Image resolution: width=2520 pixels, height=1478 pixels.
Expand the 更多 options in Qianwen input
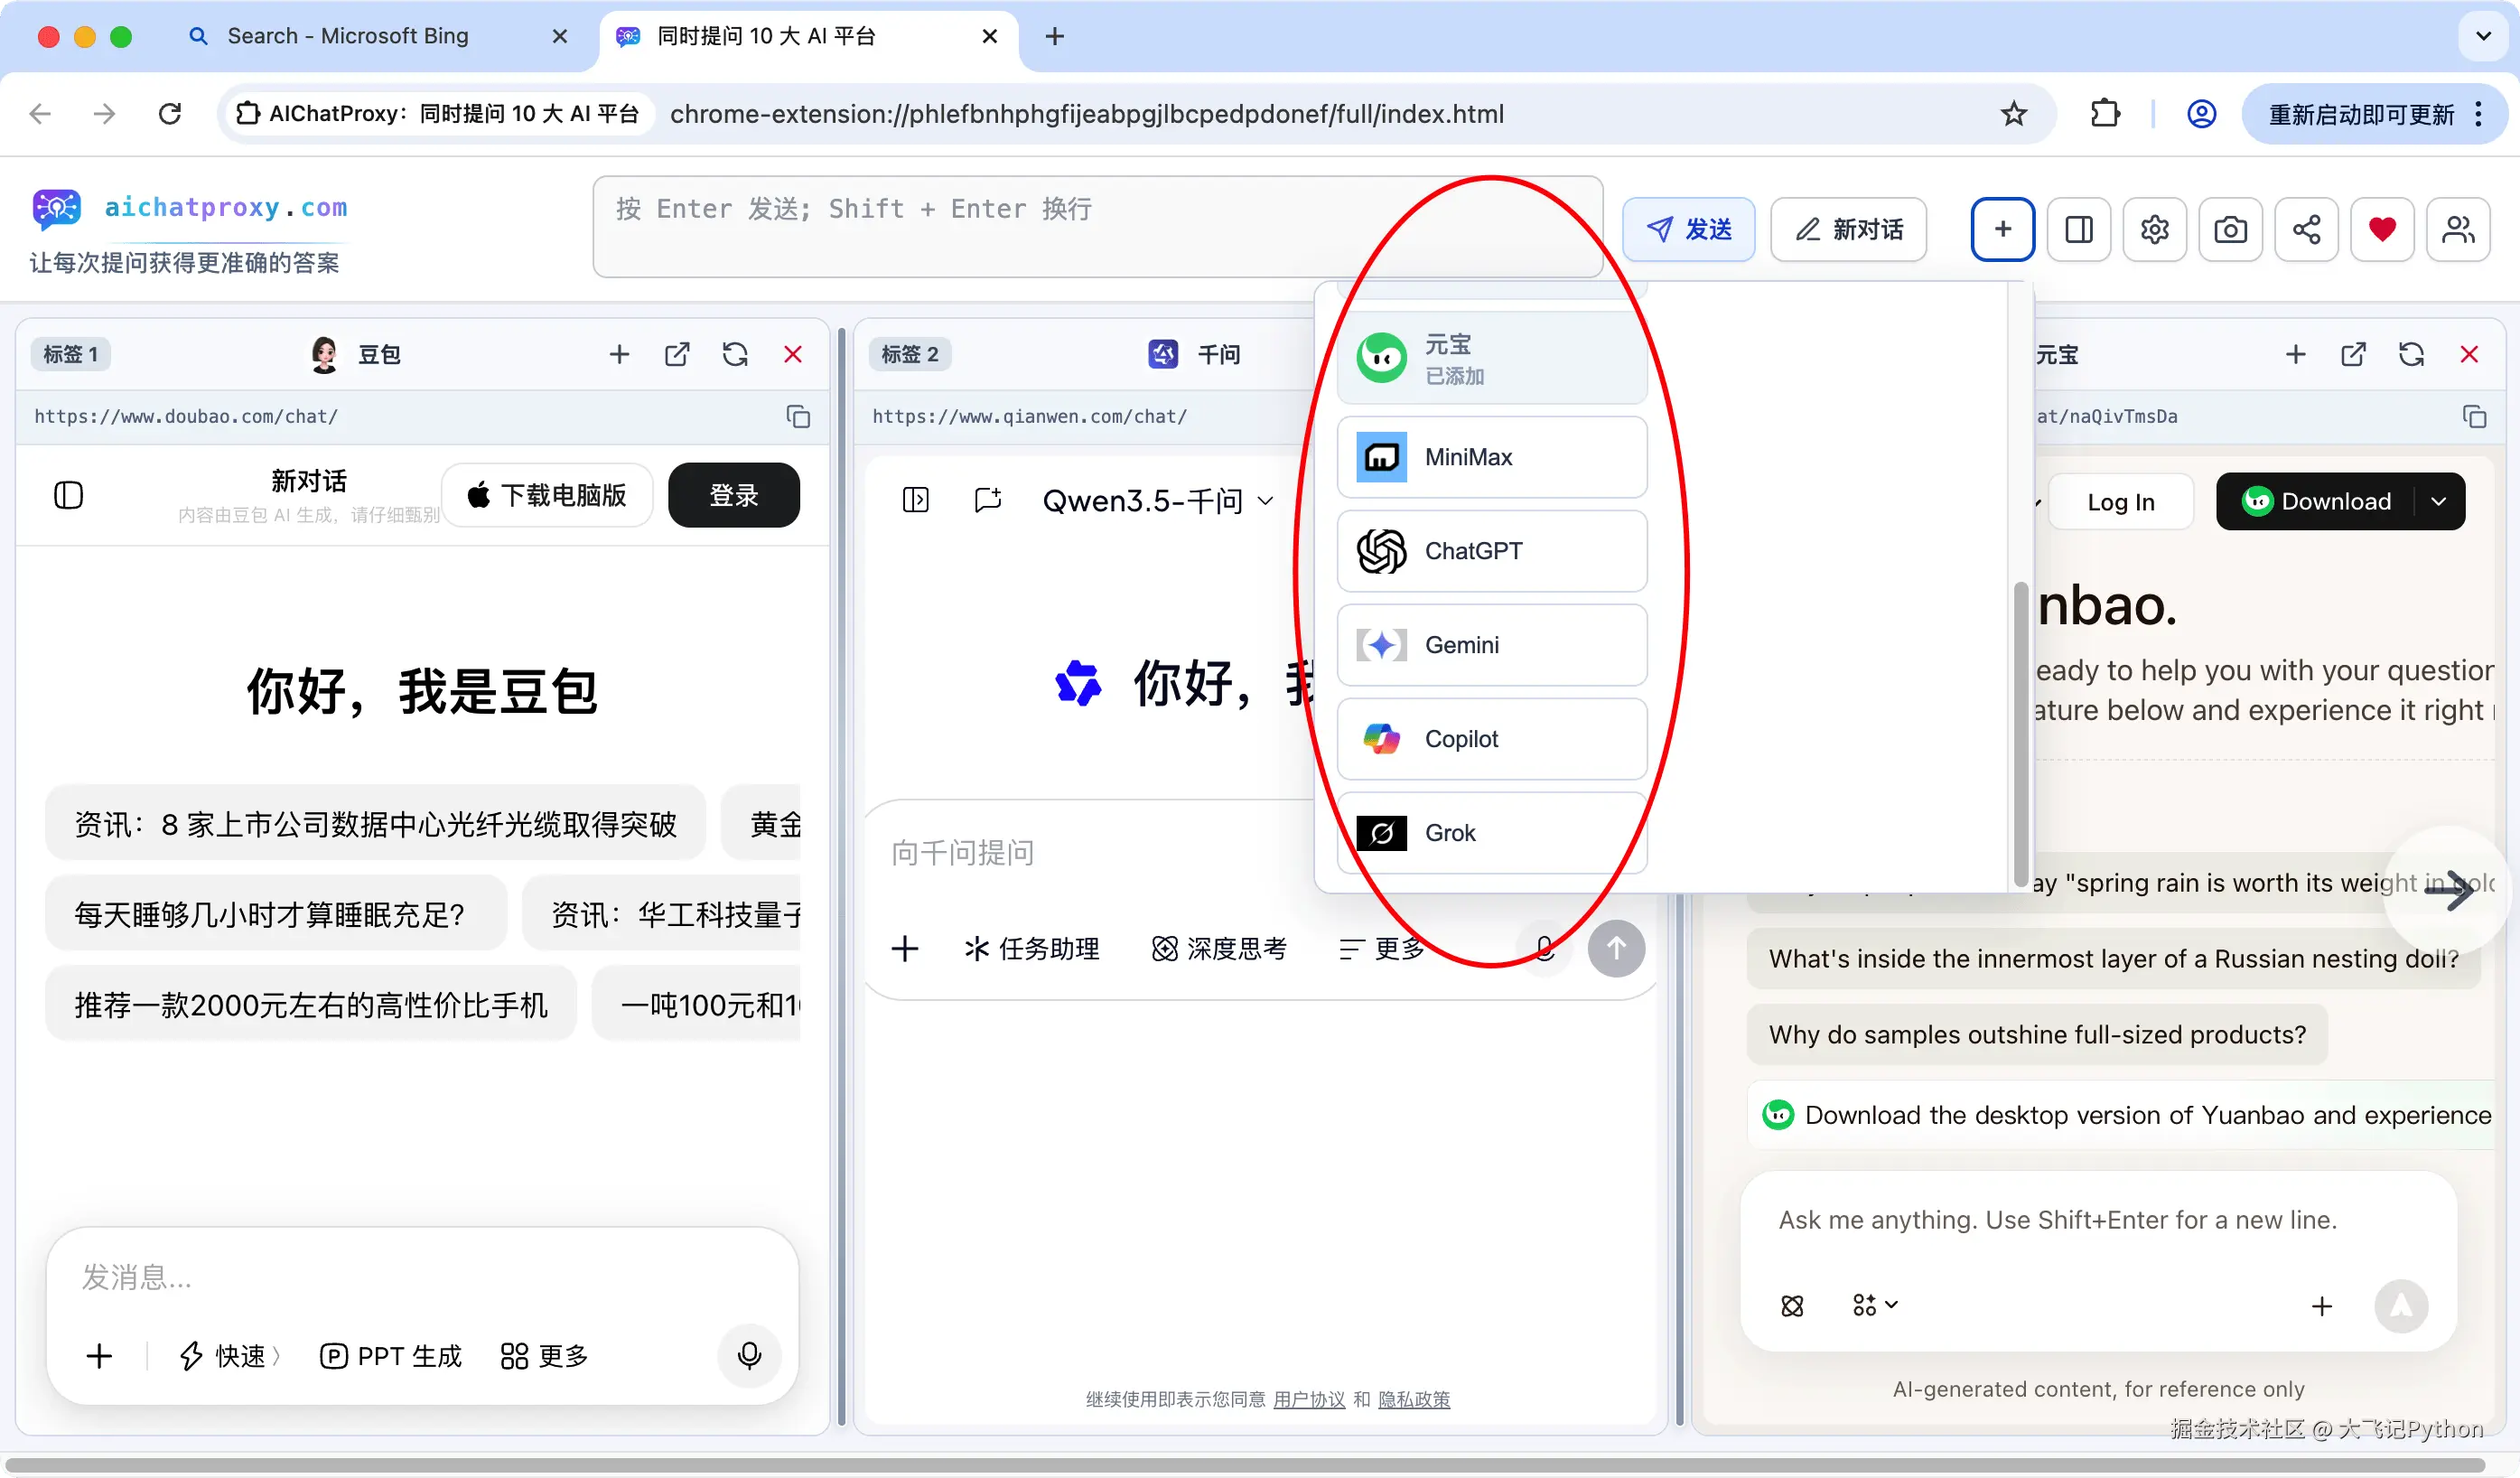pos(1383,948)
